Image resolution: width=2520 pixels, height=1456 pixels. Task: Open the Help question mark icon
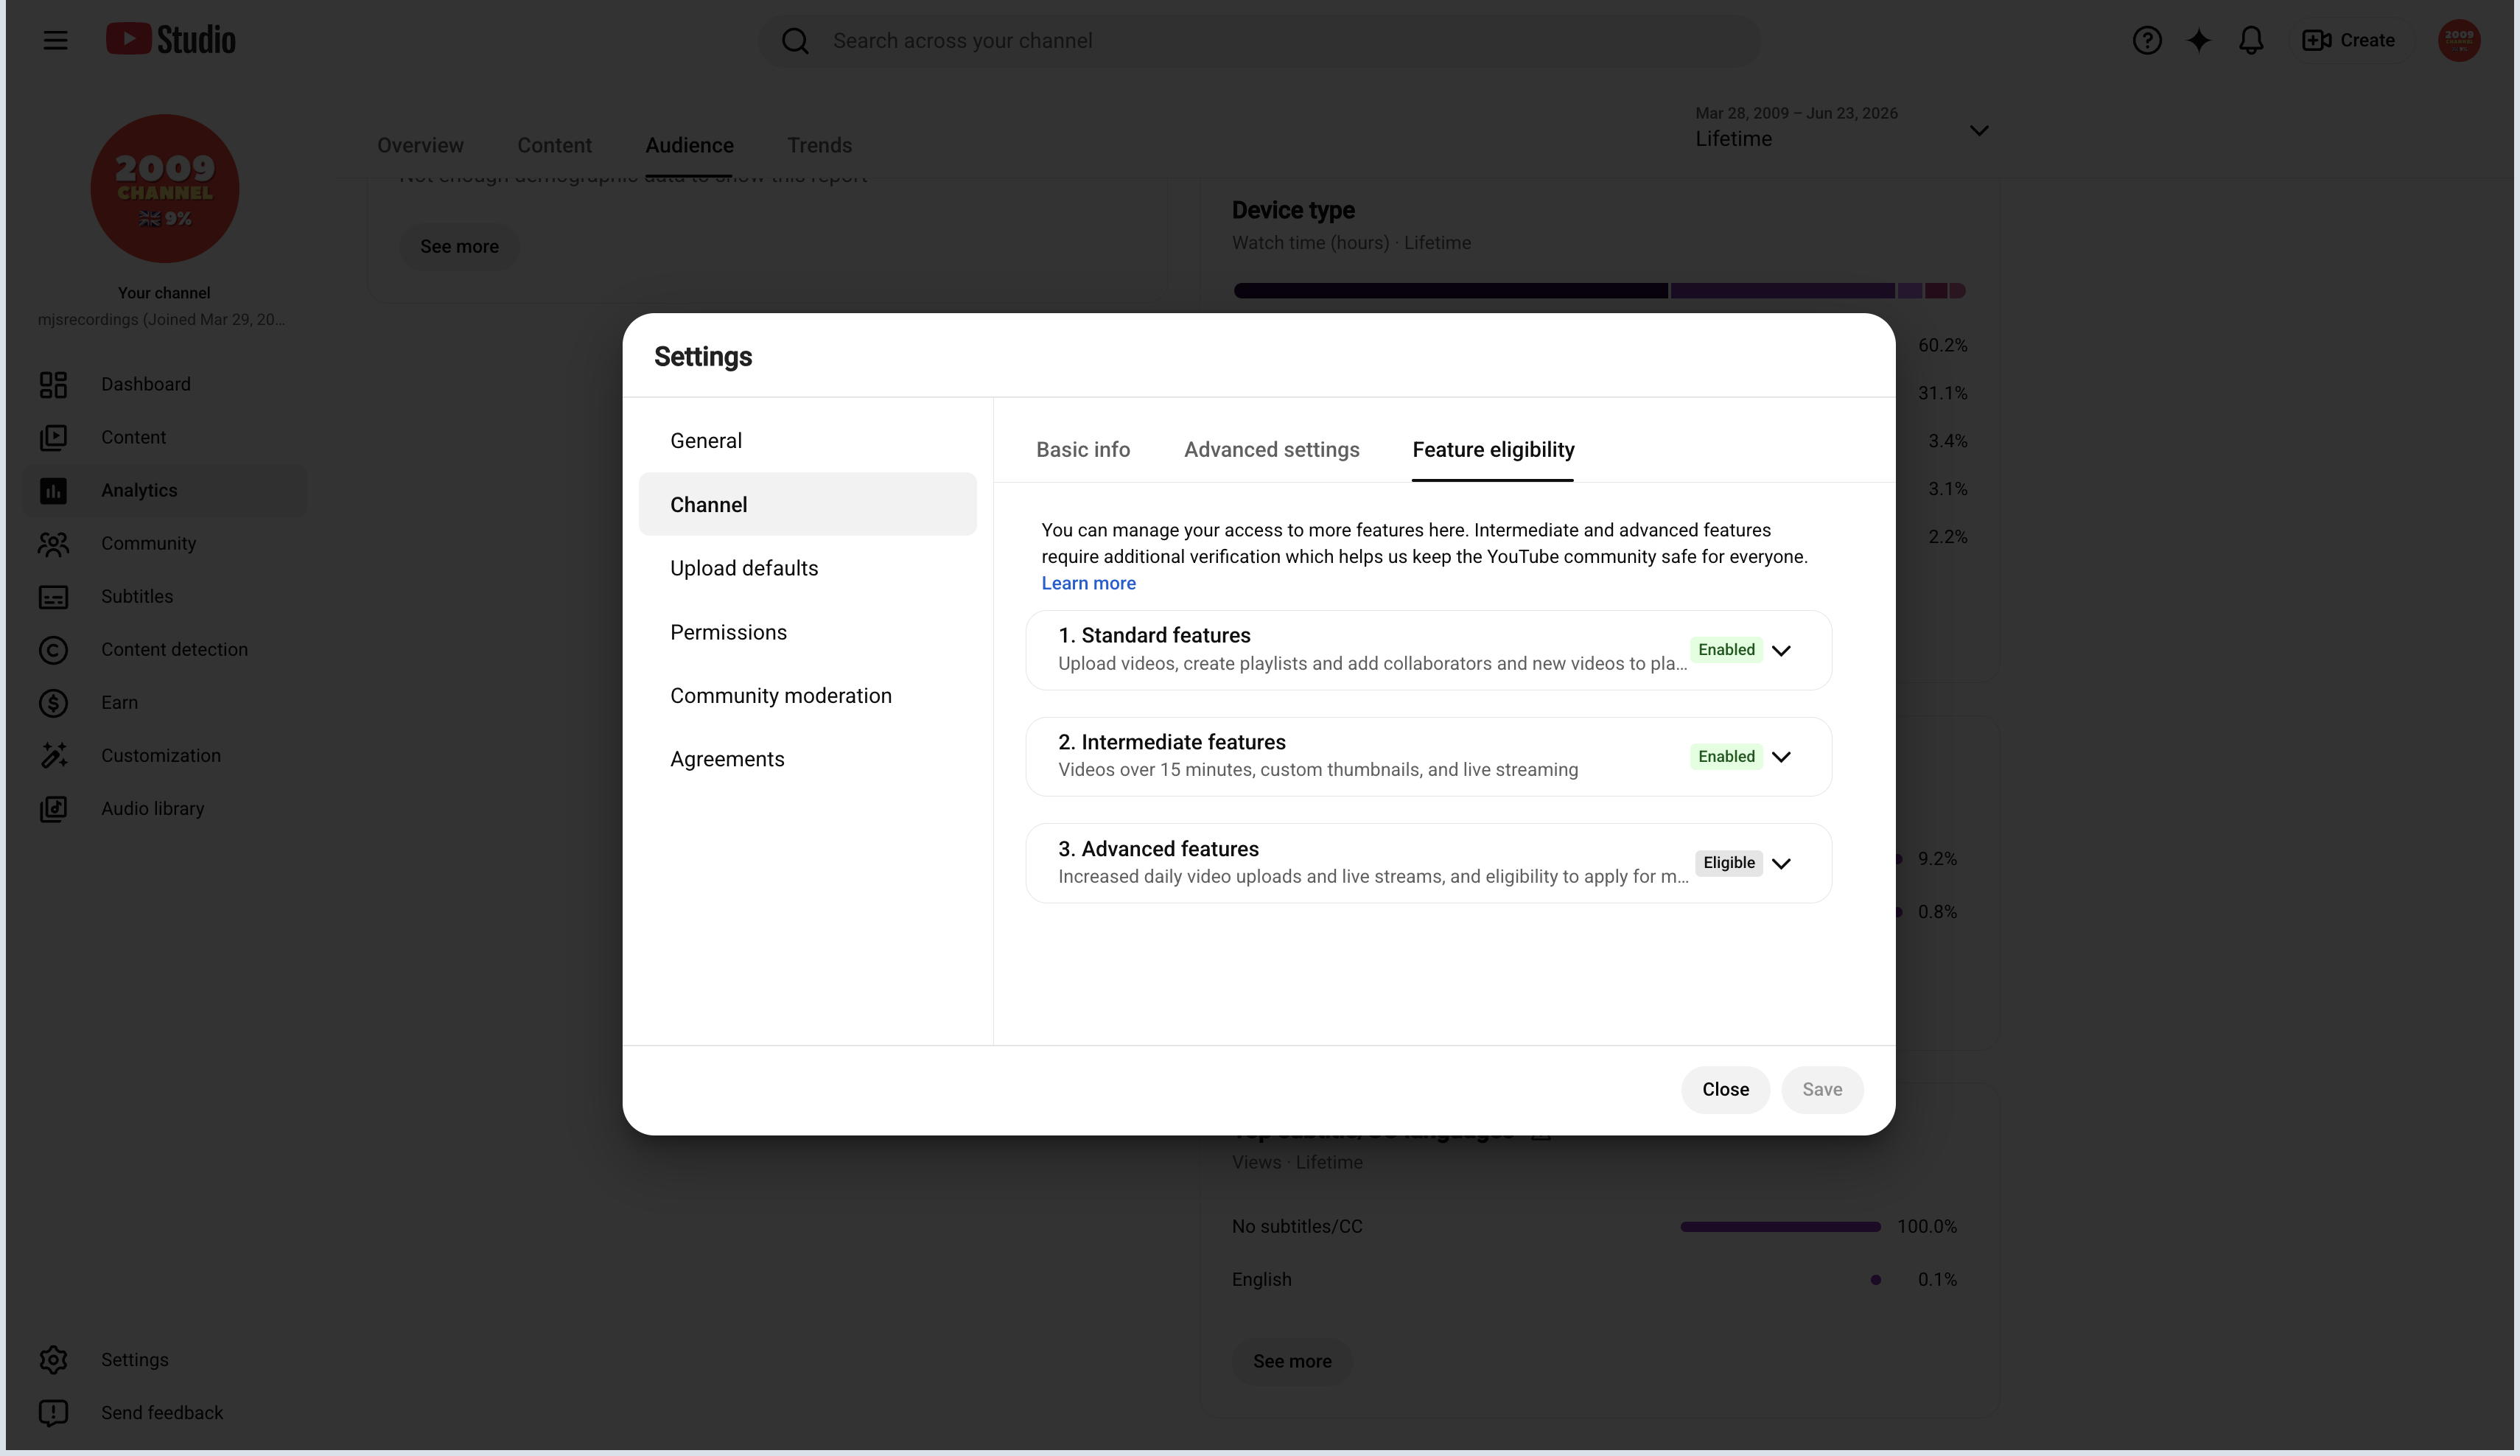point(2147,40)
